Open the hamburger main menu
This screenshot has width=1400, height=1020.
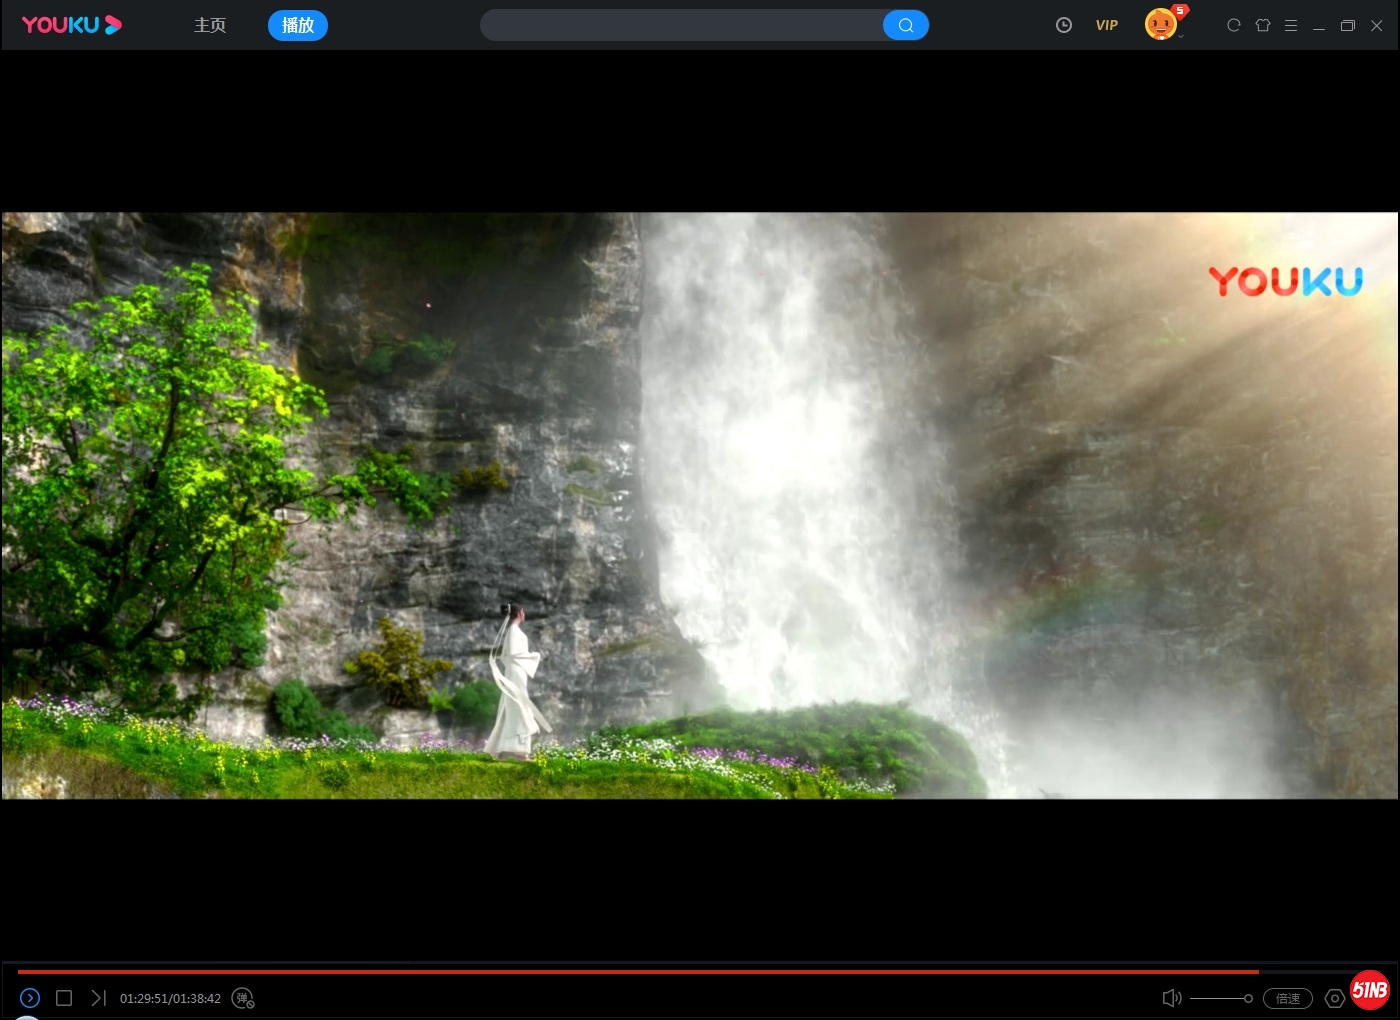(1291, 25)
